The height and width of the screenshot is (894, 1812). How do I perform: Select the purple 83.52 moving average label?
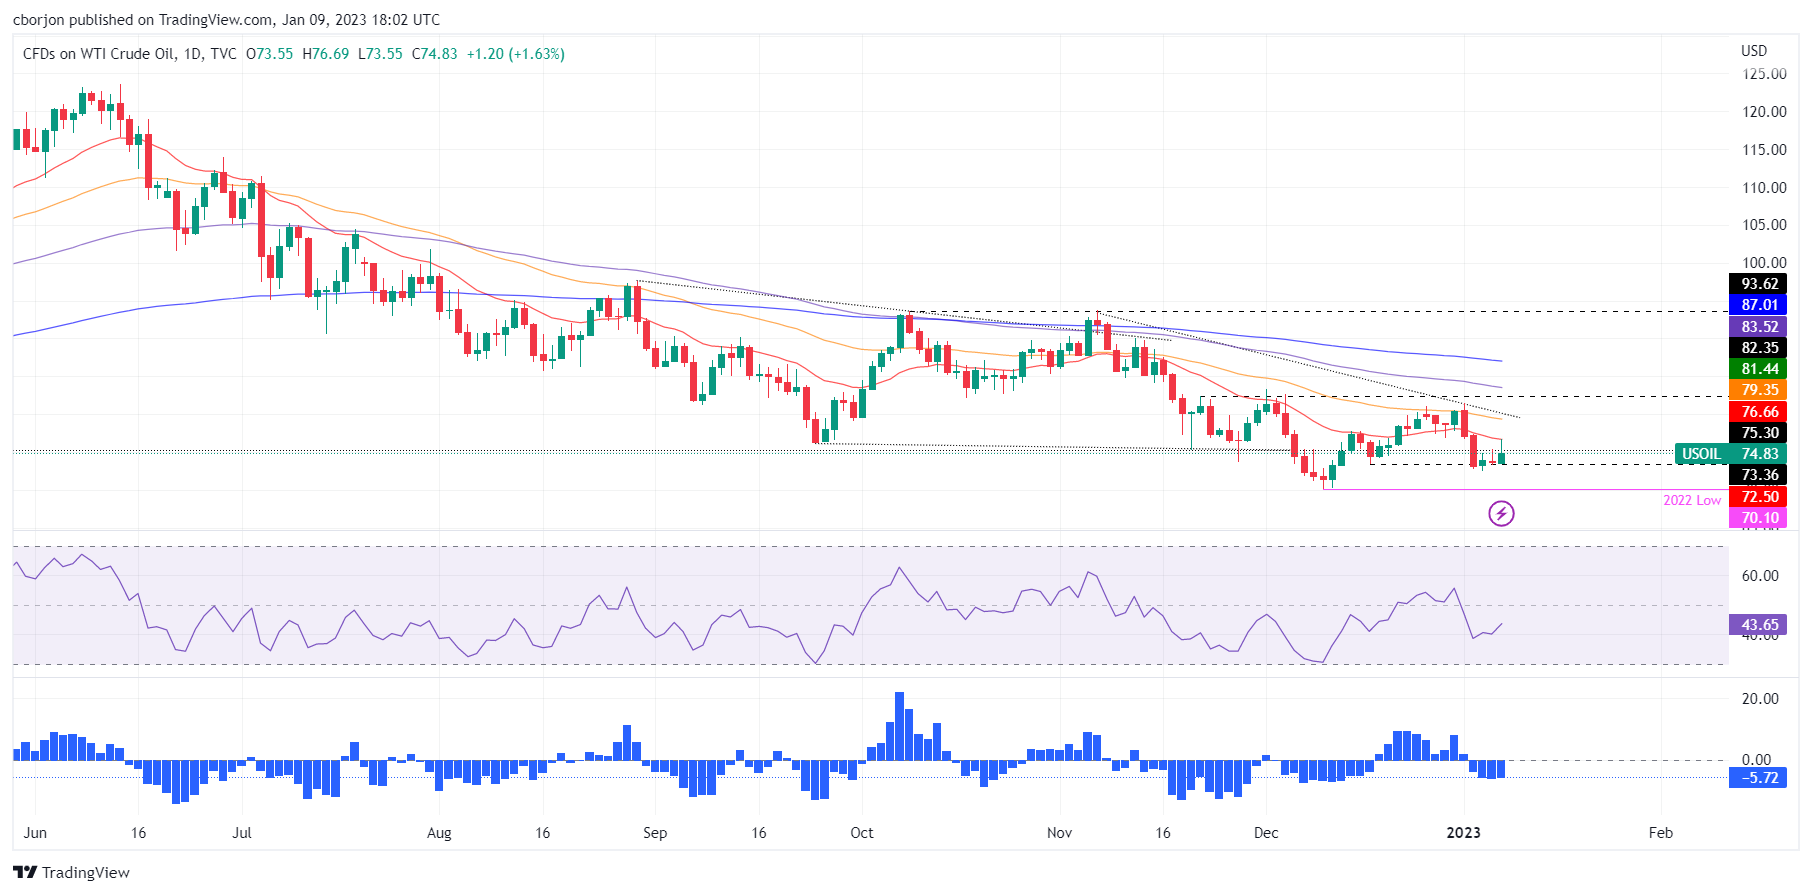(1759, 327)
